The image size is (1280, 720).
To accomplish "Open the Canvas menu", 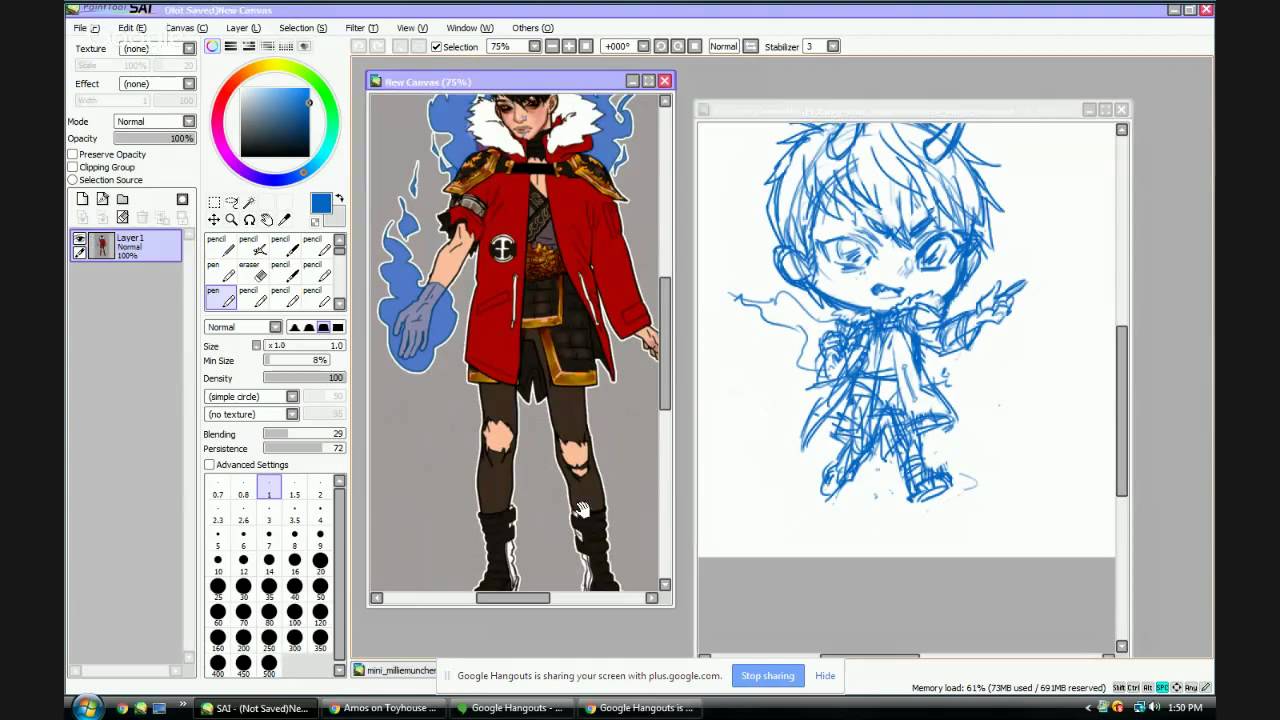I will (x=187, y=28).
